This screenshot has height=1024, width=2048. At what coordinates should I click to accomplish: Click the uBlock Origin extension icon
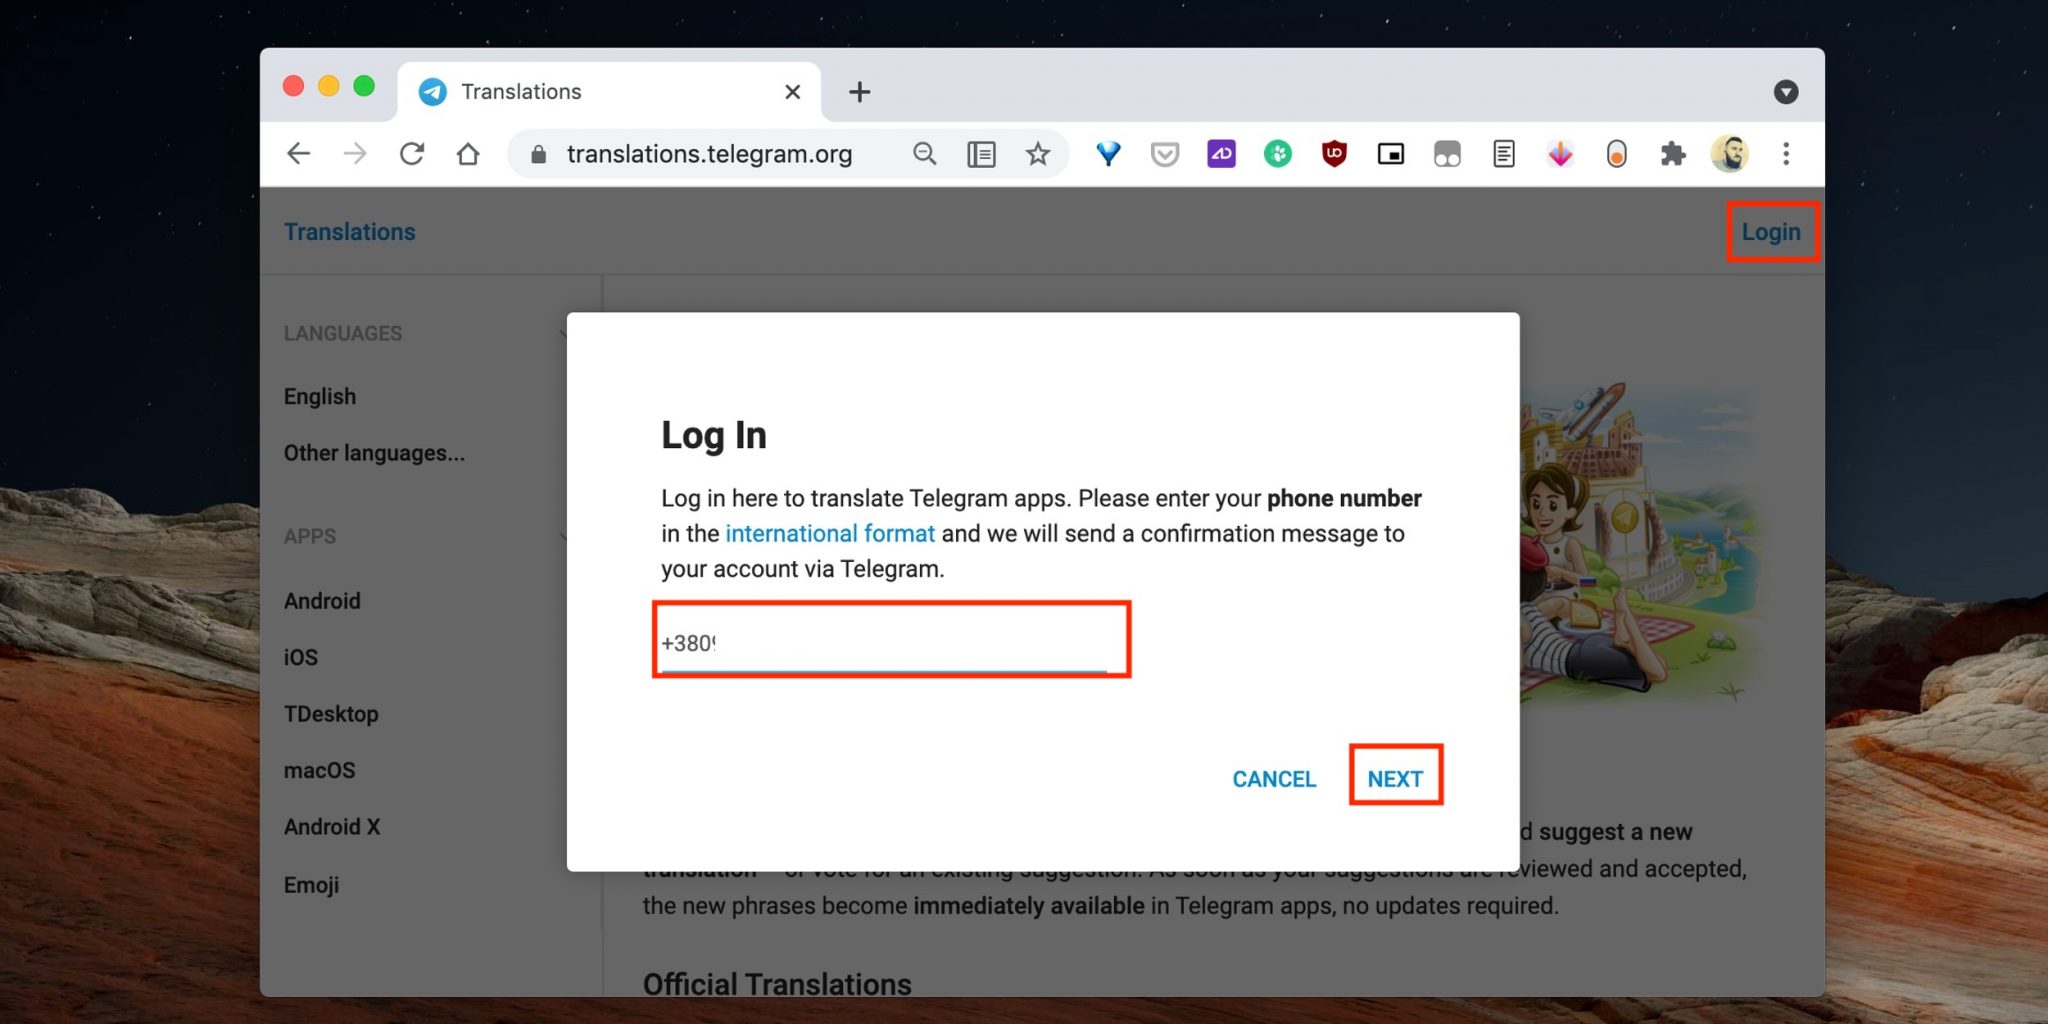click(x=1334, y=154)
